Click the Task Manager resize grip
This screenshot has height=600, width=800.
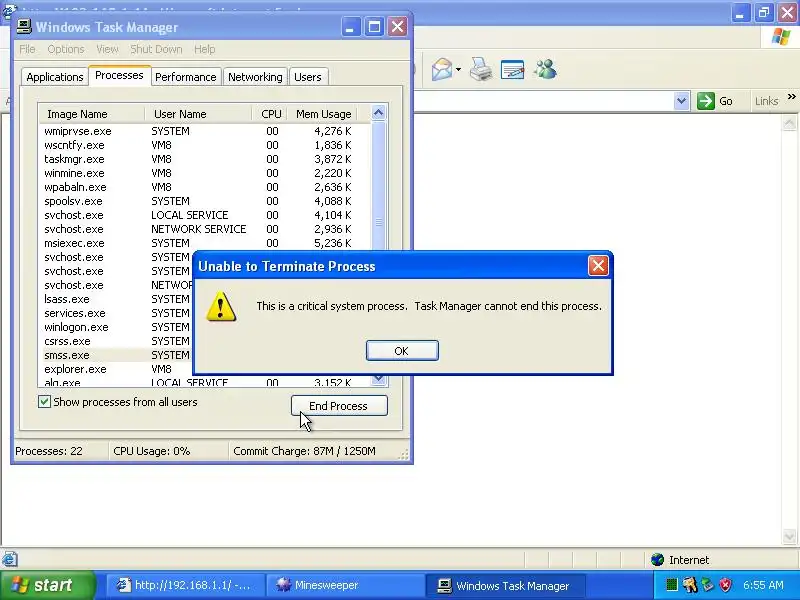[x=404, y=455]
